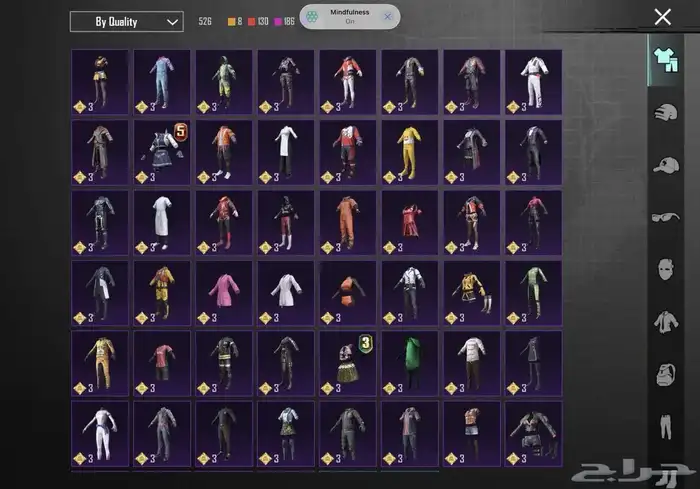Image resolution: width=700 pixels, height=489 pixels.
Task: Click the orange quality swatch showing 8
Action: click(x=232, y=21)
